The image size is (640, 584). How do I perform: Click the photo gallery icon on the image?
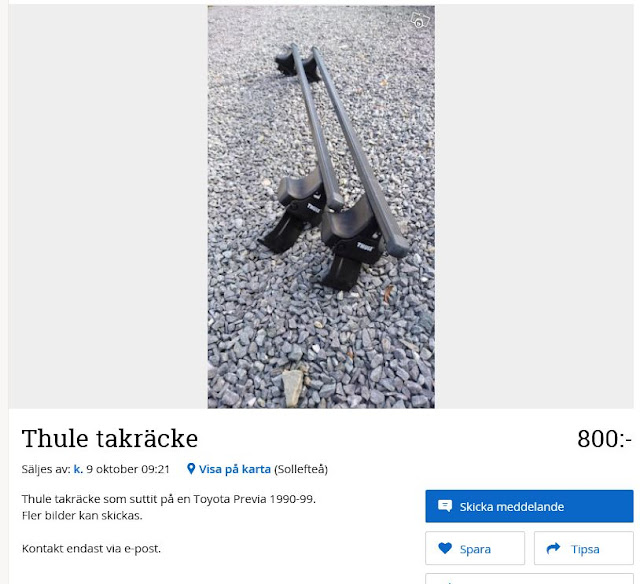[420, 20]
